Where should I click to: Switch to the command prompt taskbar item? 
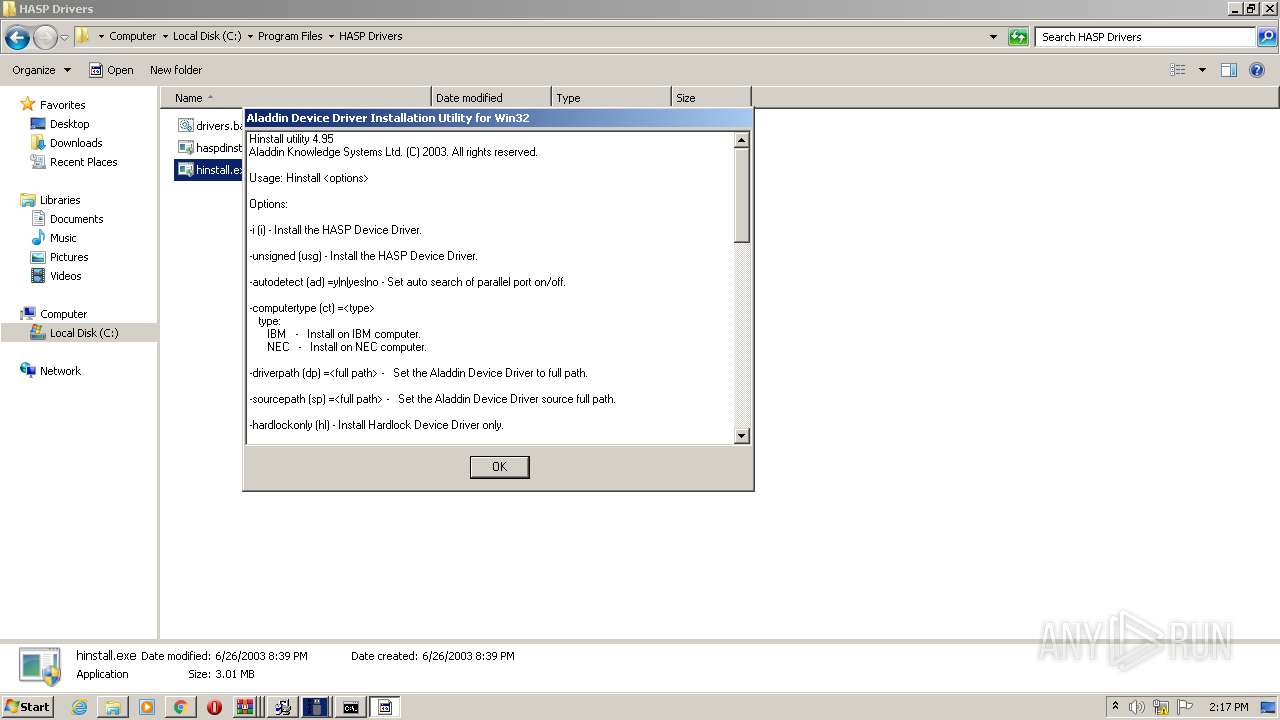click(x=350, y=707)
